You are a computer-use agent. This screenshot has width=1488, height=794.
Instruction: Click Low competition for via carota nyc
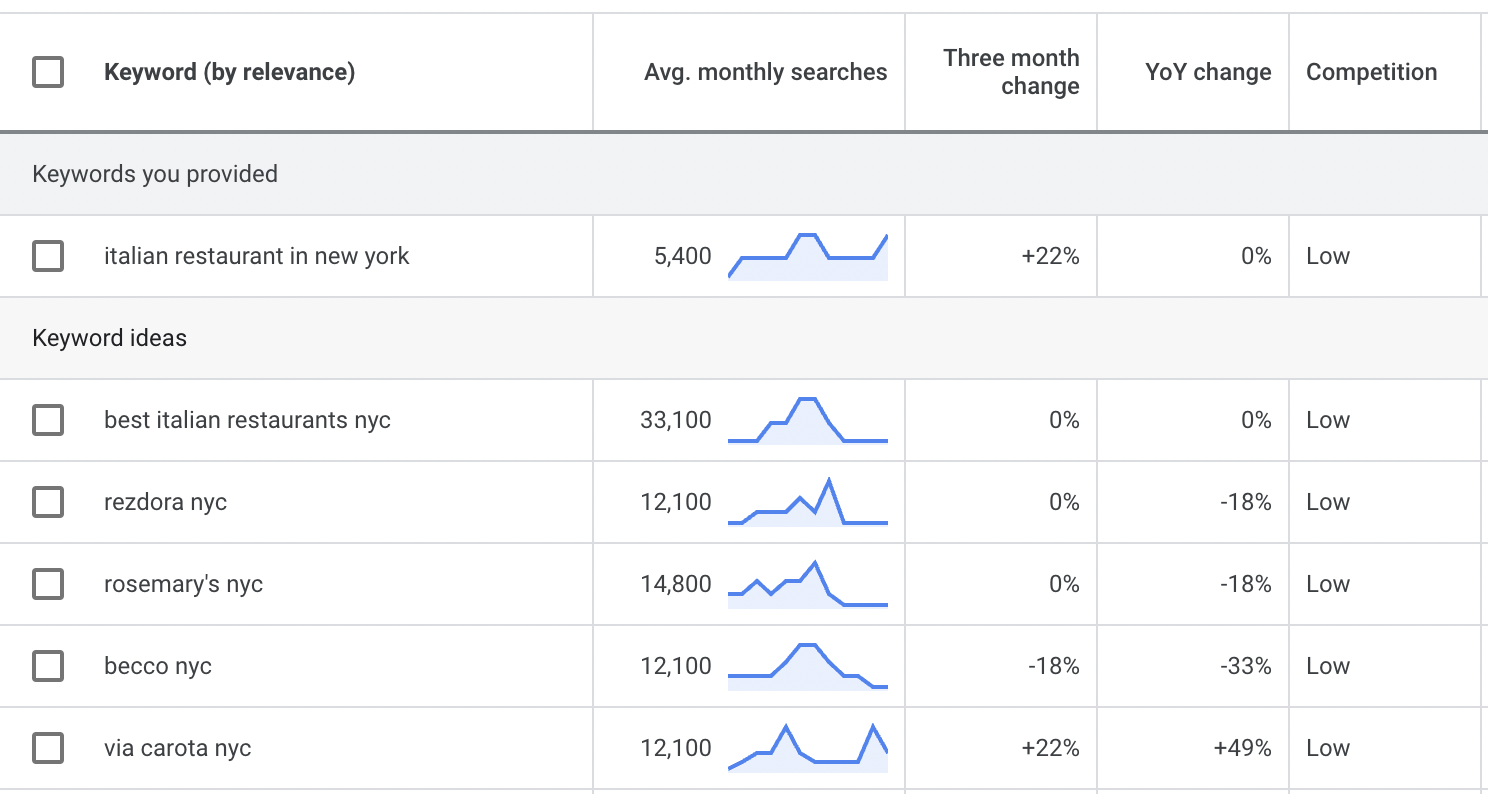tap(1328, 748)
